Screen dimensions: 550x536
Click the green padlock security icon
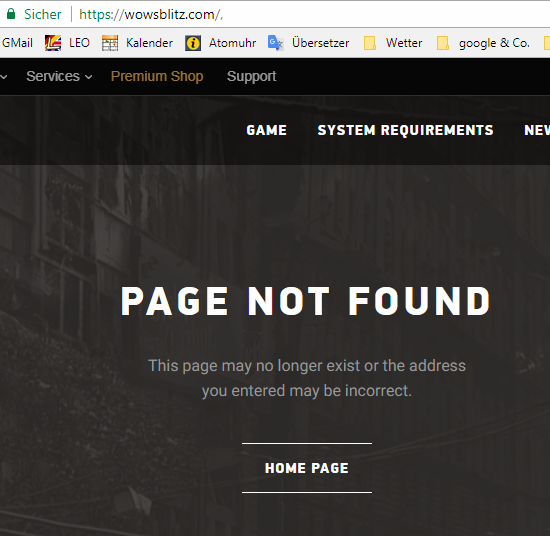[x=11, y=14]
